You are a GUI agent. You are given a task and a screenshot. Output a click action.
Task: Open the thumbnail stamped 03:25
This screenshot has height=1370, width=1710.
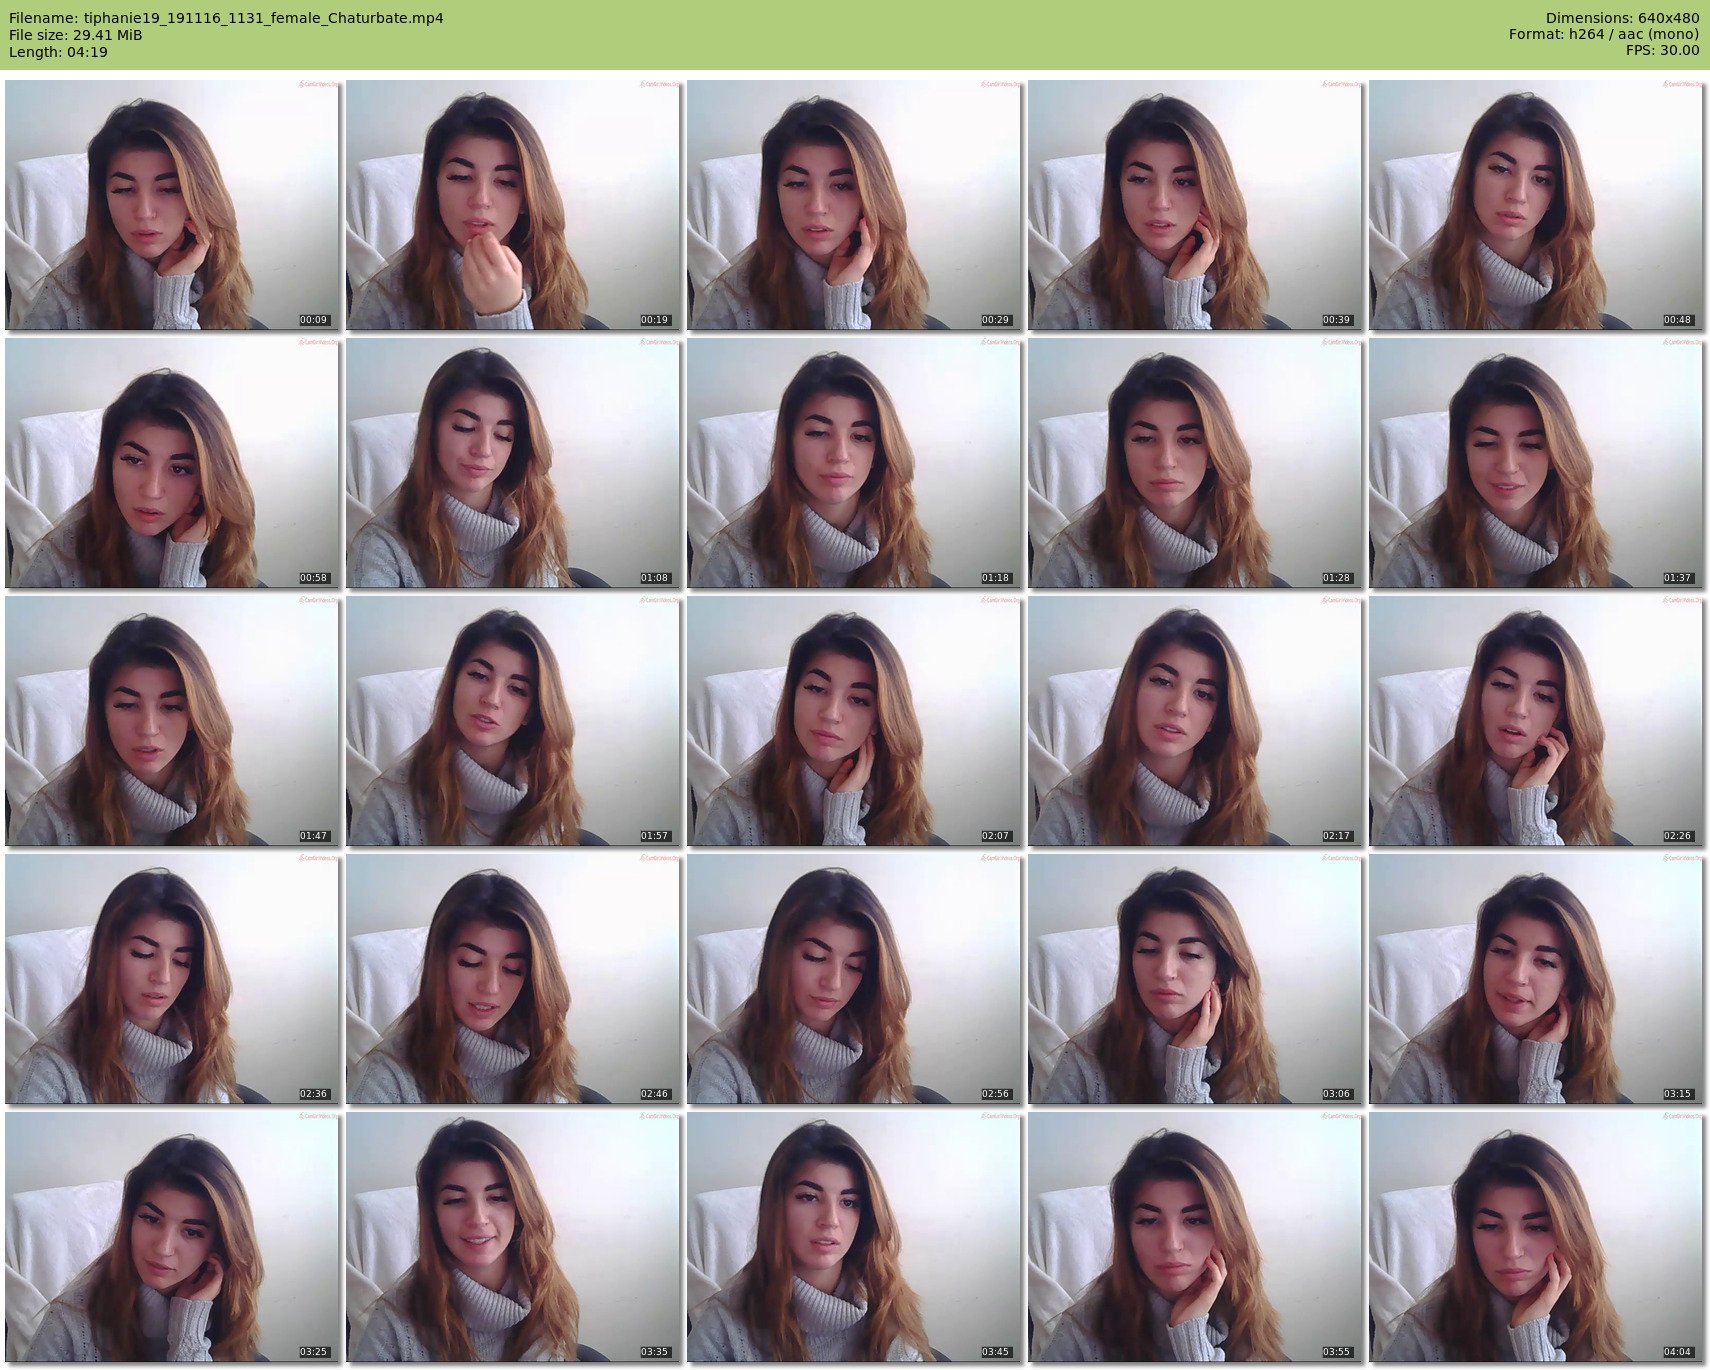172,1237
